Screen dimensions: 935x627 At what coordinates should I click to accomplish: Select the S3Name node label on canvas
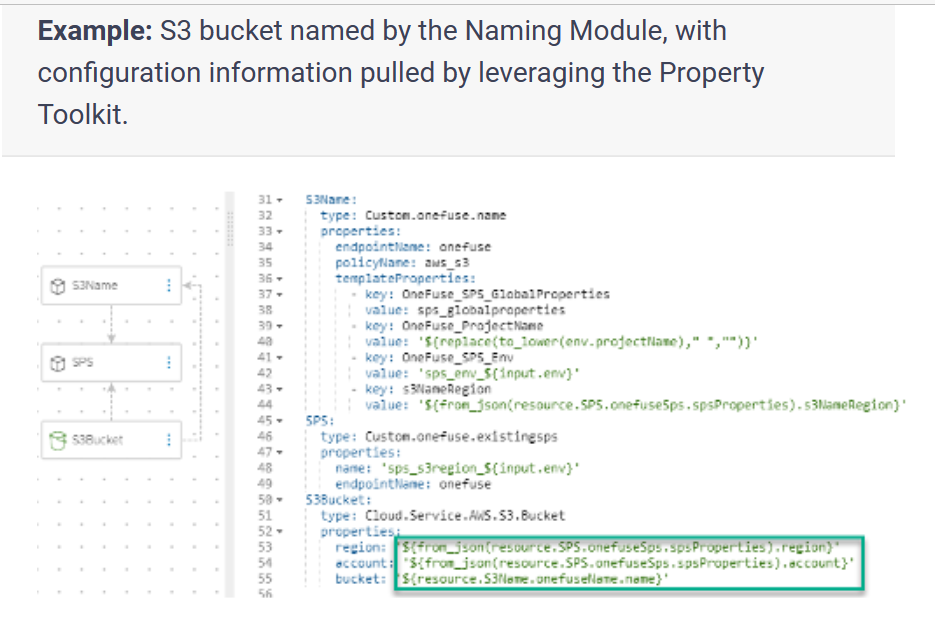click(95, 286)
